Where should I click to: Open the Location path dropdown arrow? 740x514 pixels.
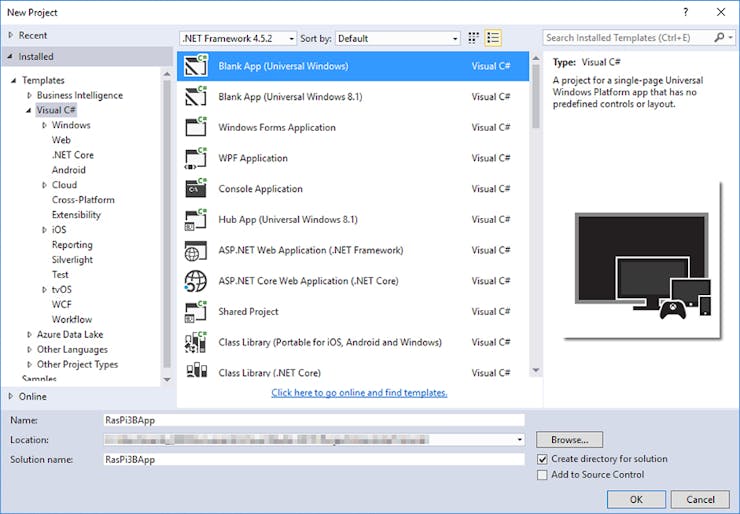(x=519, y=440)
